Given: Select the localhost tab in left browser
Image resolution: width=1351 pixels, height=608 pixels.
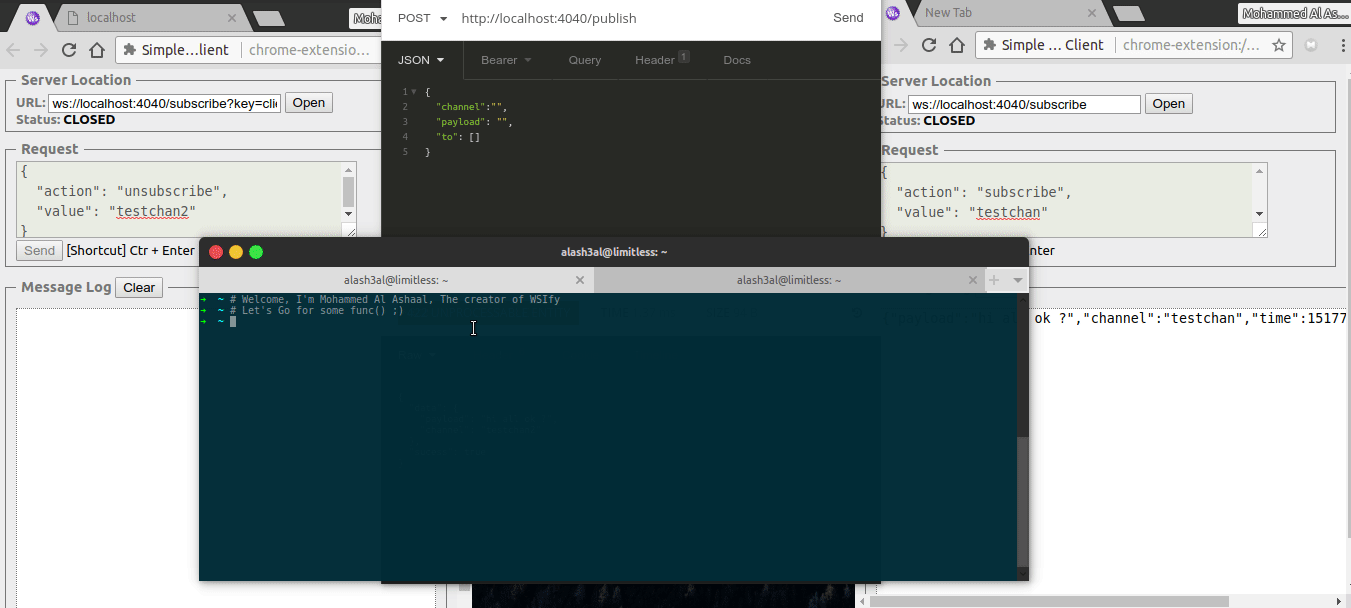Looking at the screenshot, I should (x=151, y=17).
